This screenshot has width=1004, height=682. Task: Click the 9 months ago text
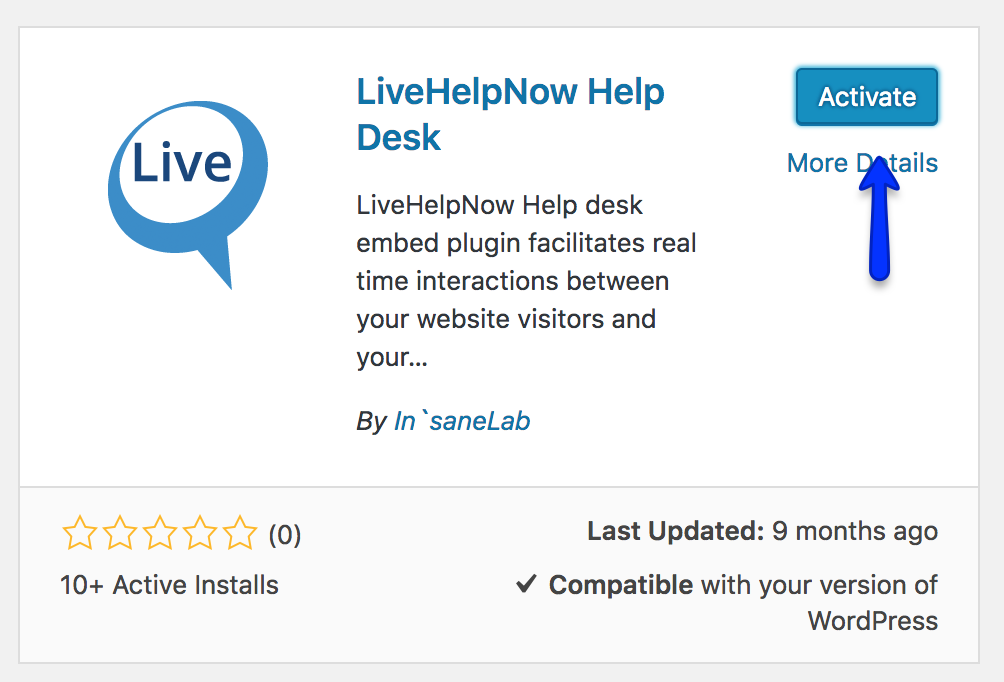click(855, 532)
